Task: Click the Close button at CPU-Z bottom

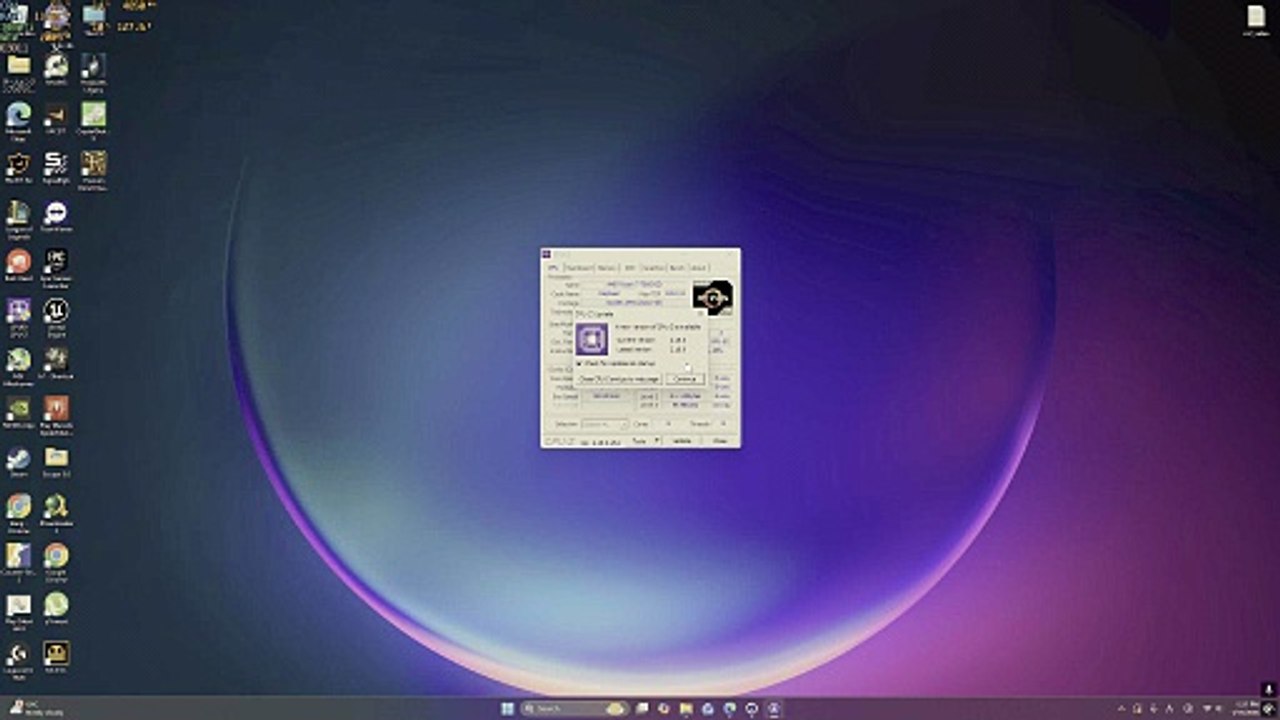Action: 720,441
